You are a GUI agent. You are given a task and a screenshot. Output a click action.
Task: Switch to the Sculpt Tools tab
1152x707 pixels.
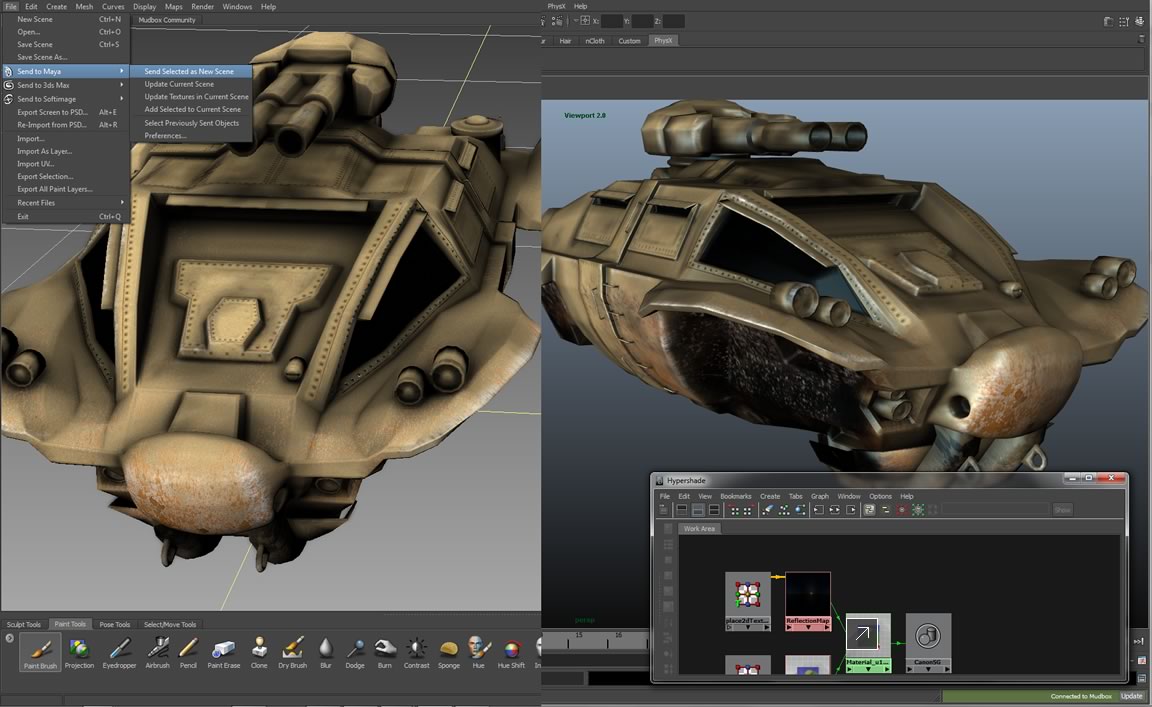click(x=24, y=625)
